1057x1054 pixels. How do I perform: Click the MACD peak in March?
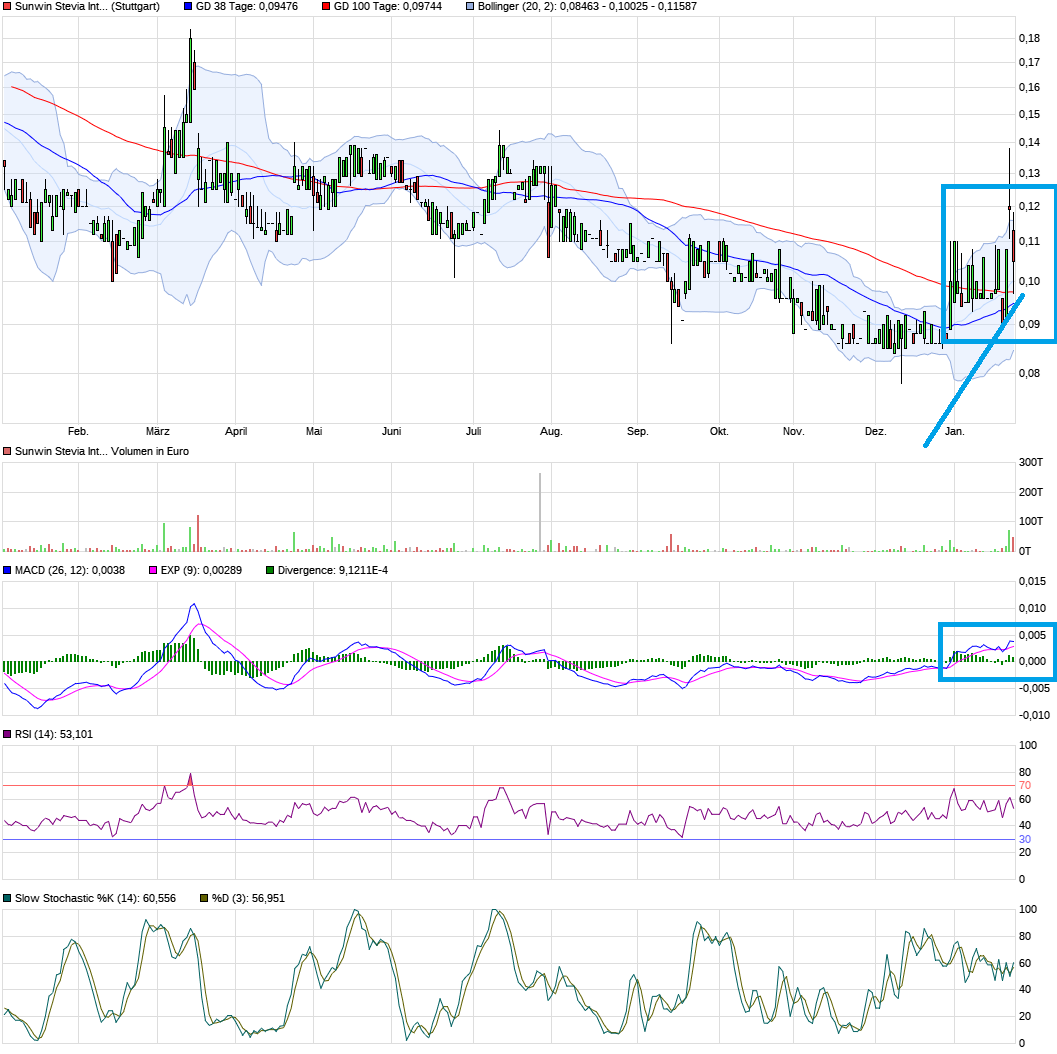click(194, 604)
